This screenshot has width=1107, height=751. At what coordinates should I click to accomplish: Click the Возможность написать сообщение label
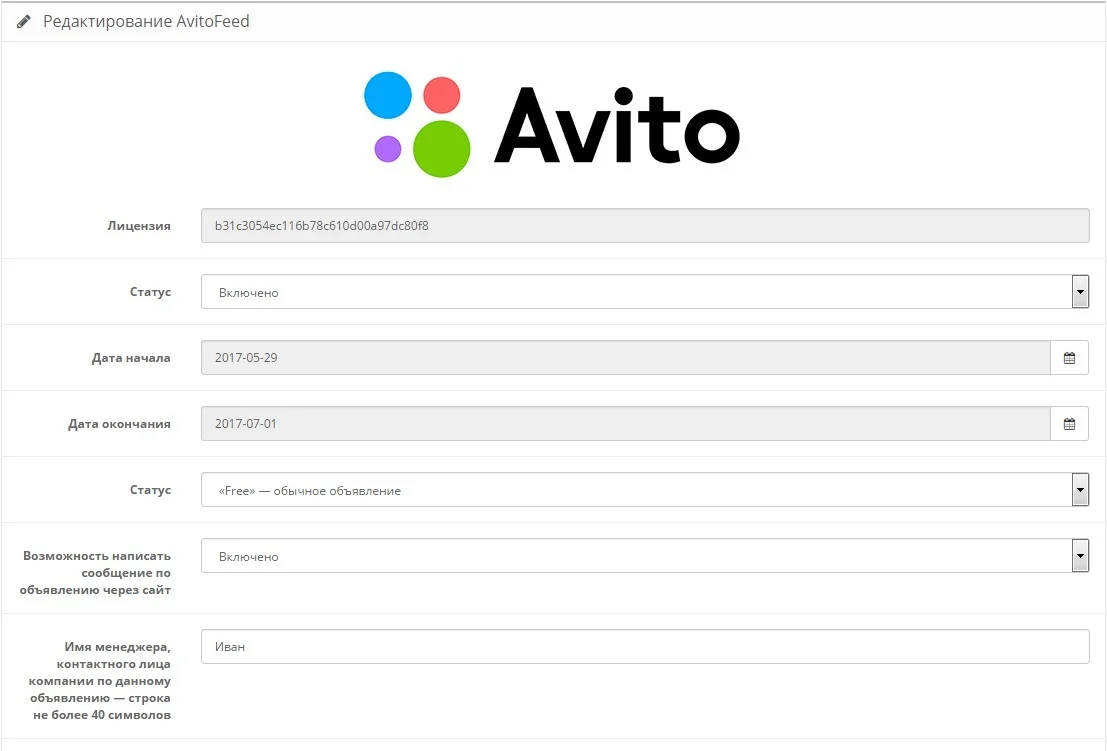point(95,572)
